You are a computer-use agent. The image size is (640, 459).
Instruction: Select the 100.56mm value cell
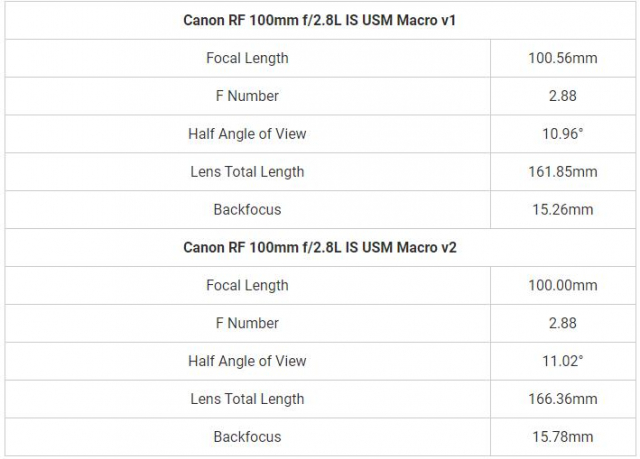[x=562, y=58]
